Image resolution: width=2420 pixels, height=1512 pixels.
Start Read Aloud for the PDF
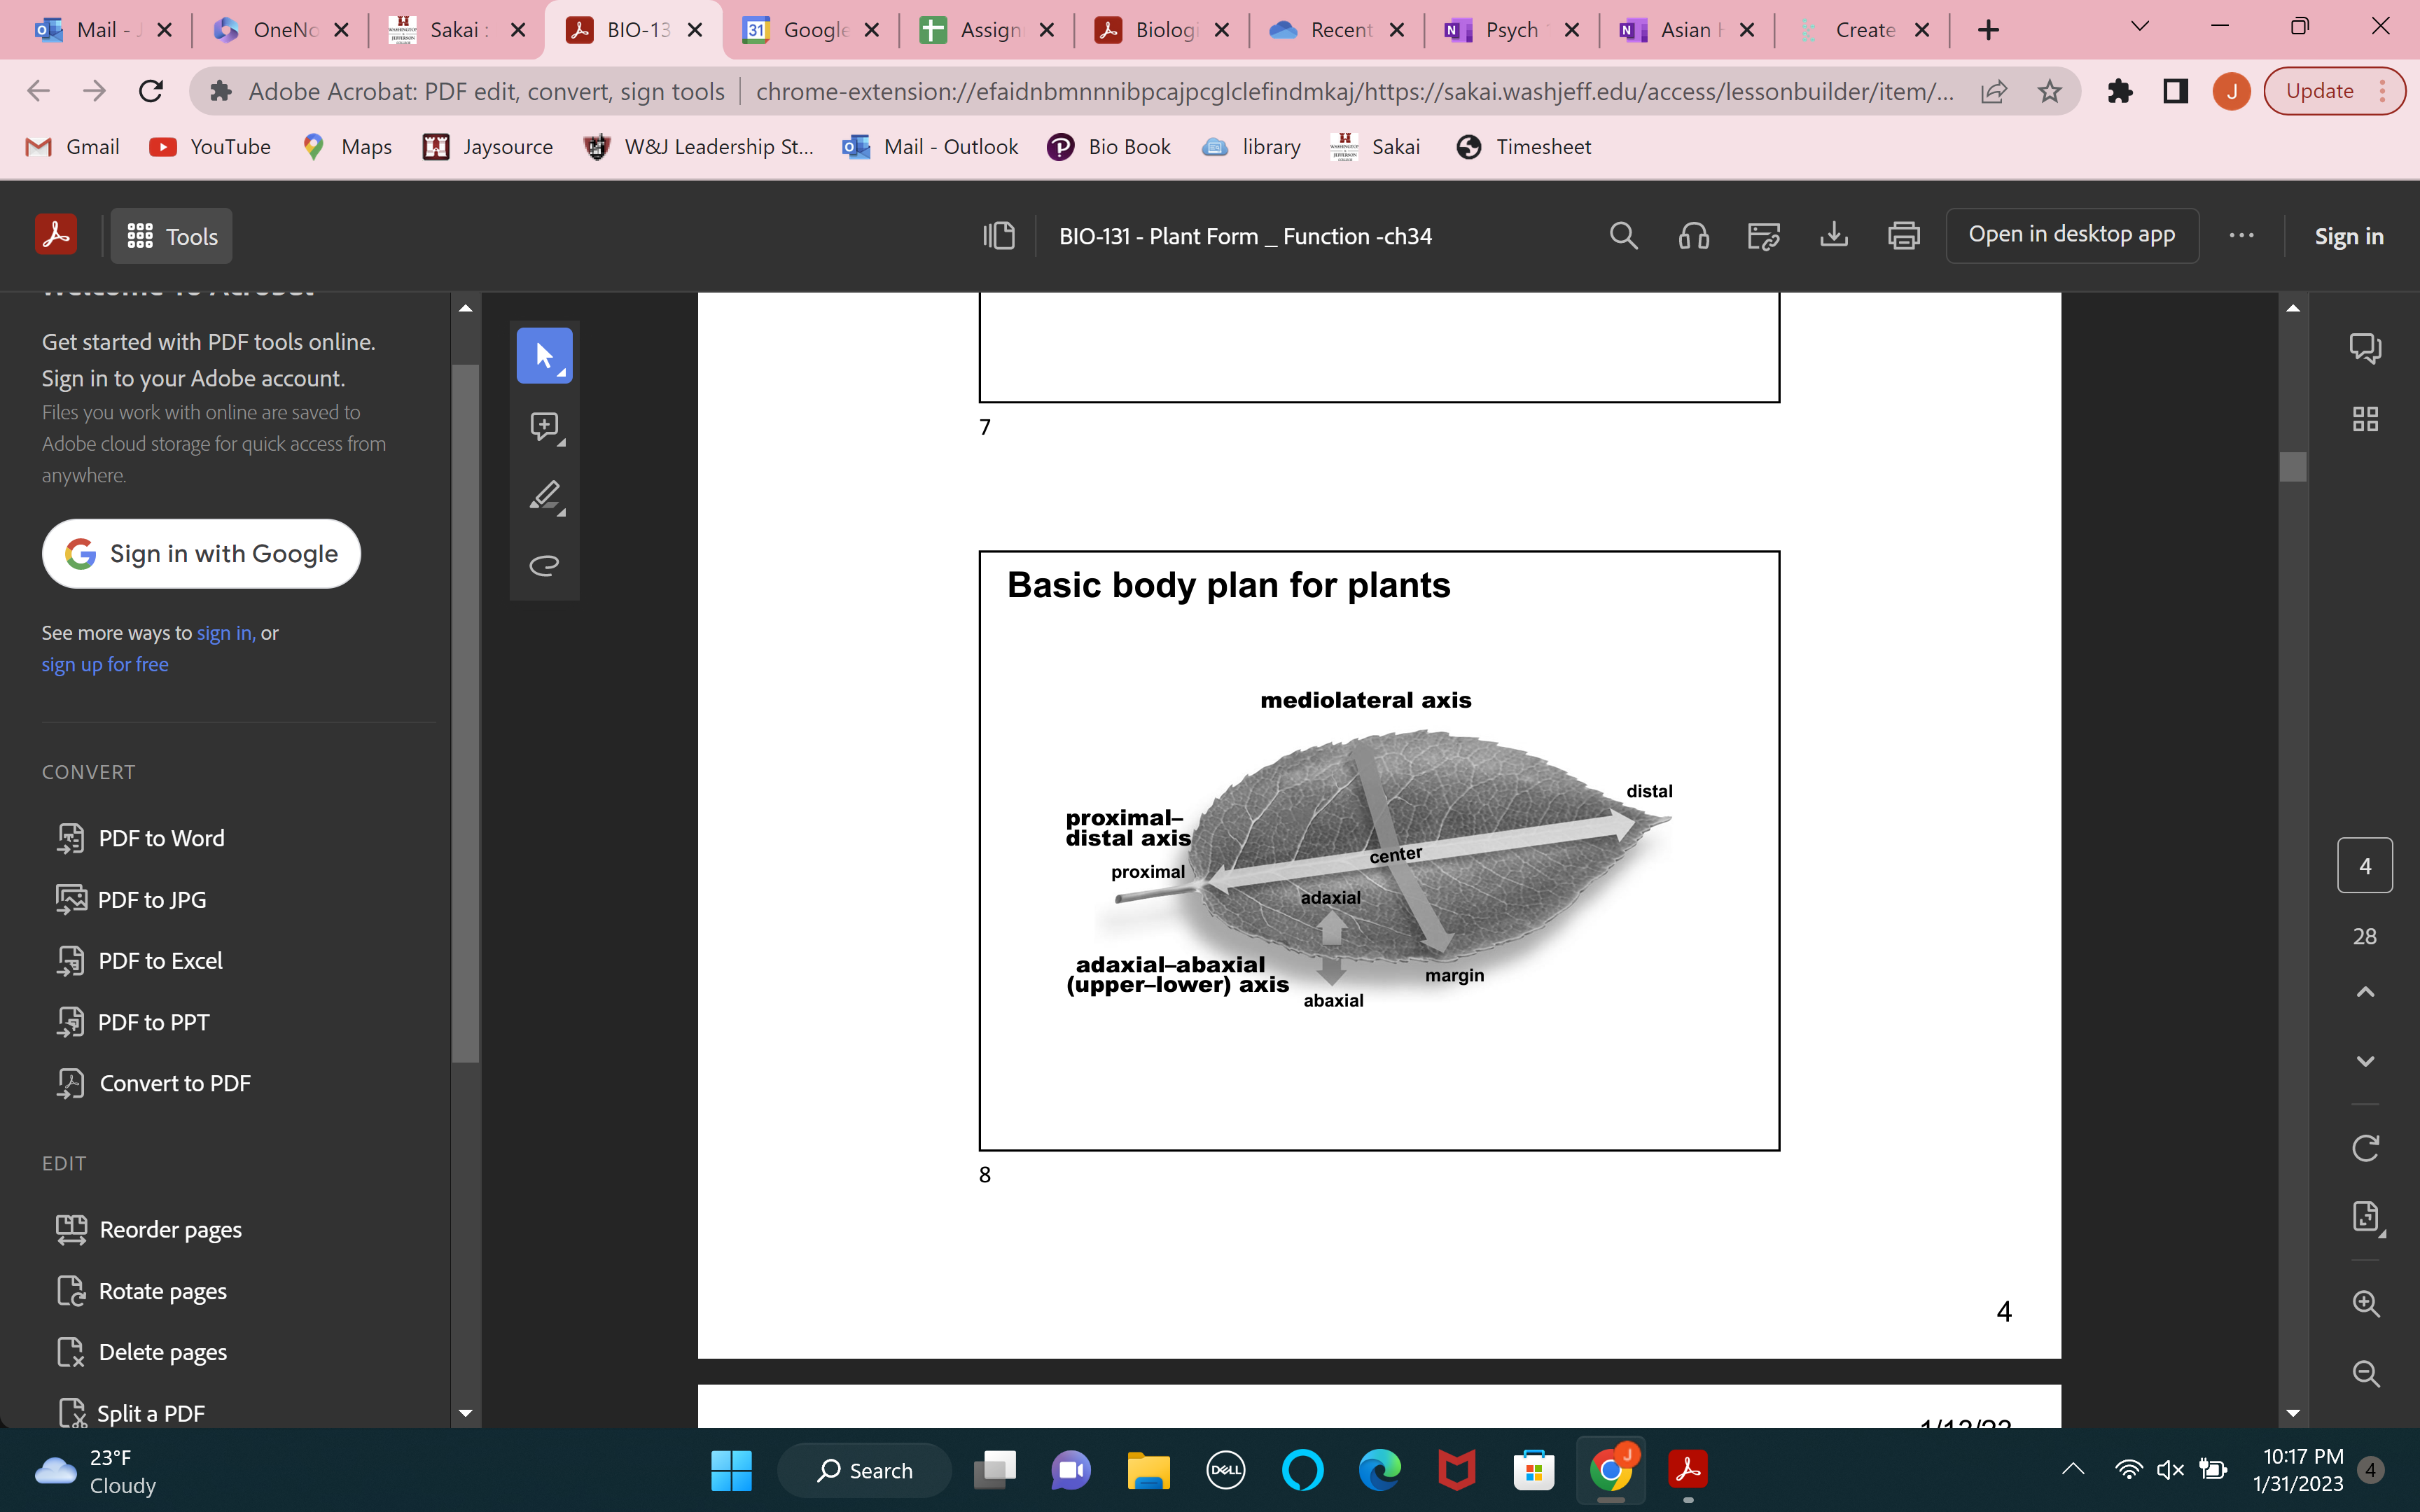click(x=1693, y=236)
